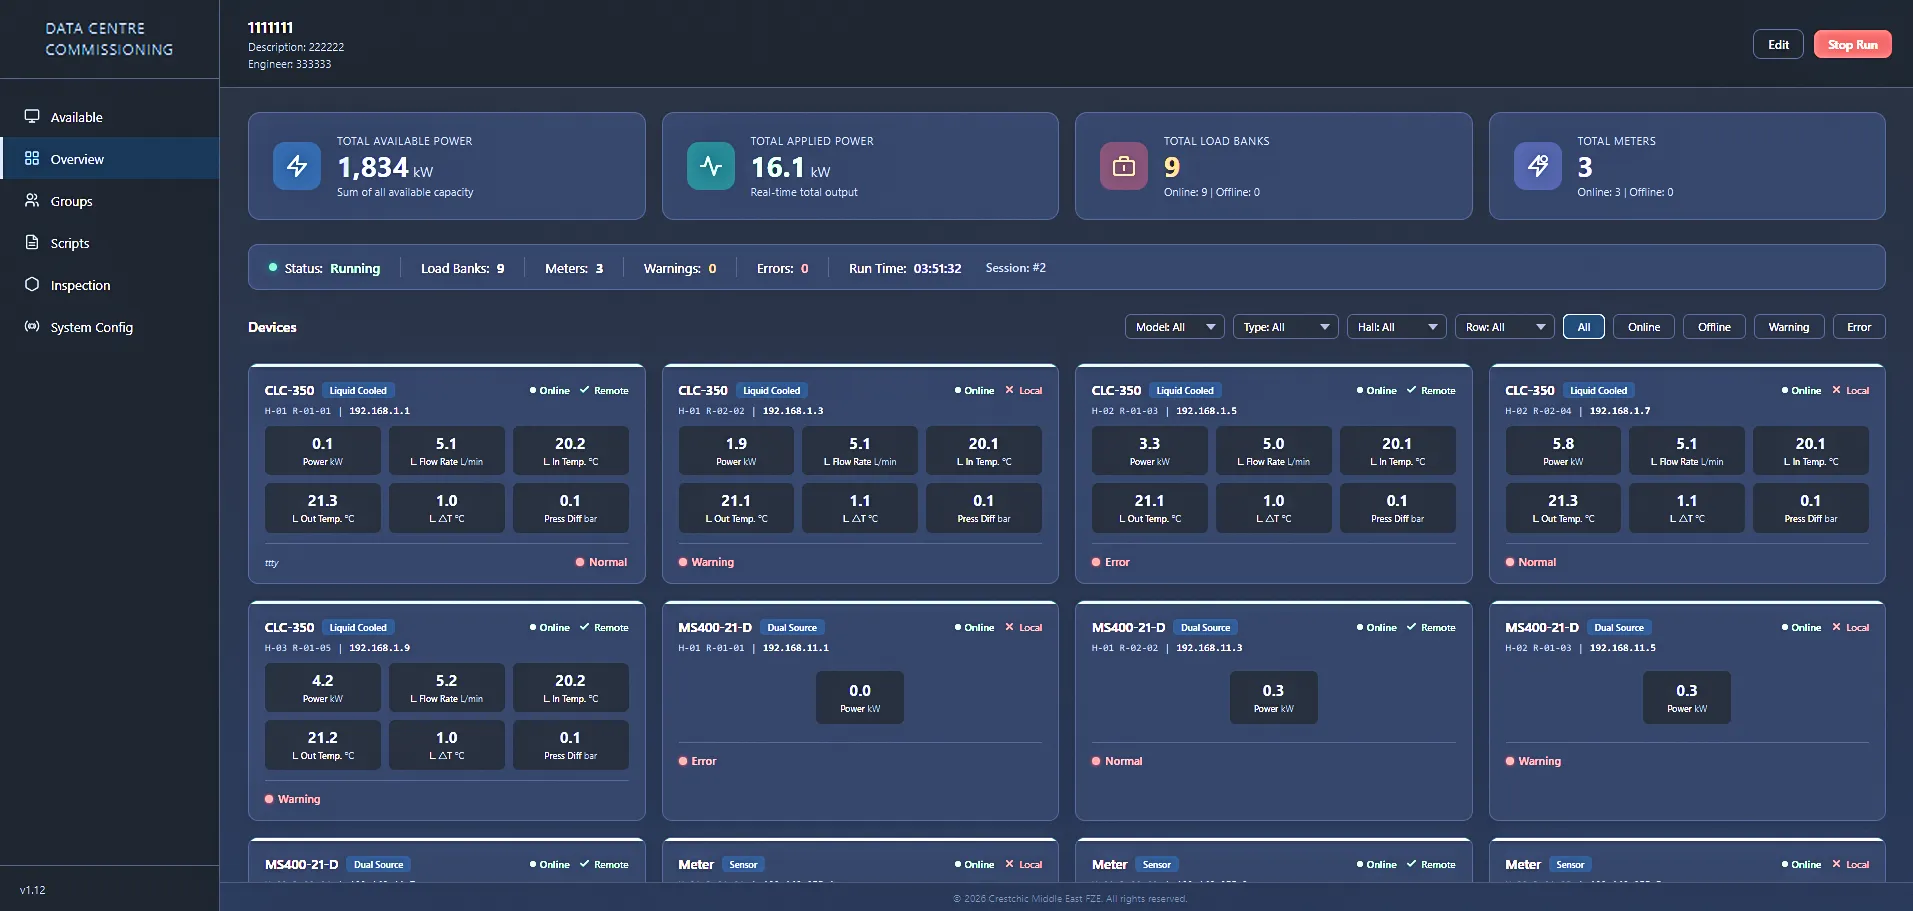Enable the Warning device filter
This screenshot has width=1913, height=911.
click(x=1788, y=327)
